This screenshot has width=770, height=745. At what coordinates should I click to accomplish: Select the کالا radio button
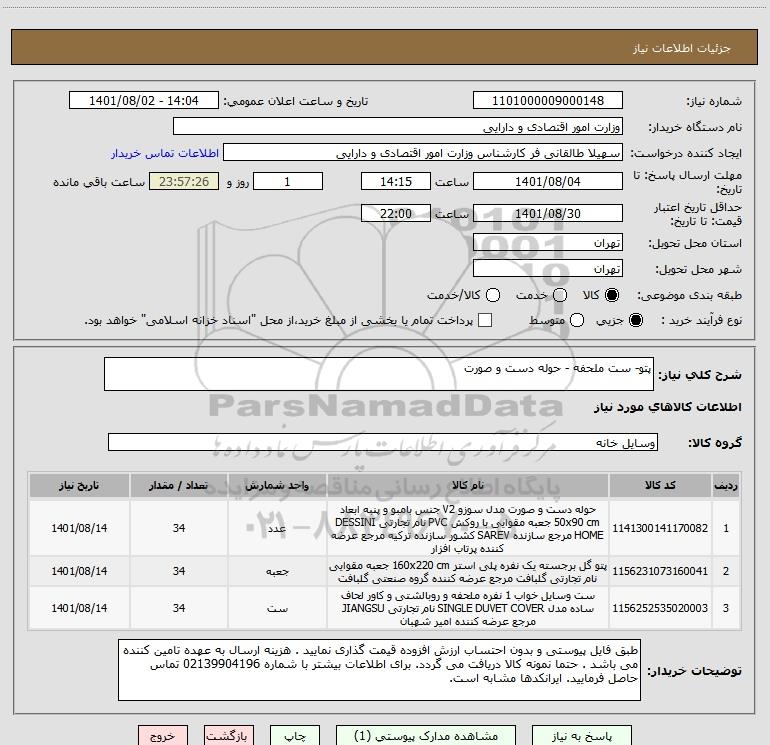[x=612, y=295]
